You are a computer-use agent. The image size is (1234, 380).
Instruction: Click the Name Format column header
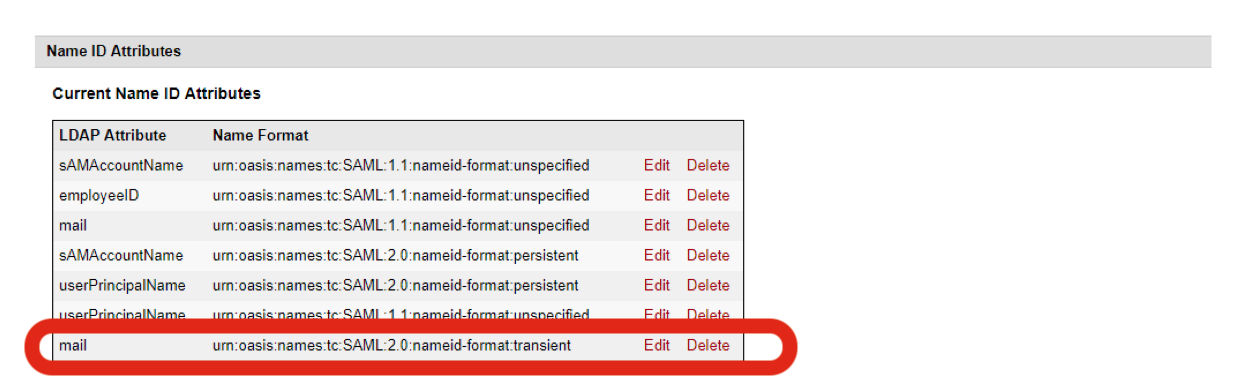click(x=261, y=135)
